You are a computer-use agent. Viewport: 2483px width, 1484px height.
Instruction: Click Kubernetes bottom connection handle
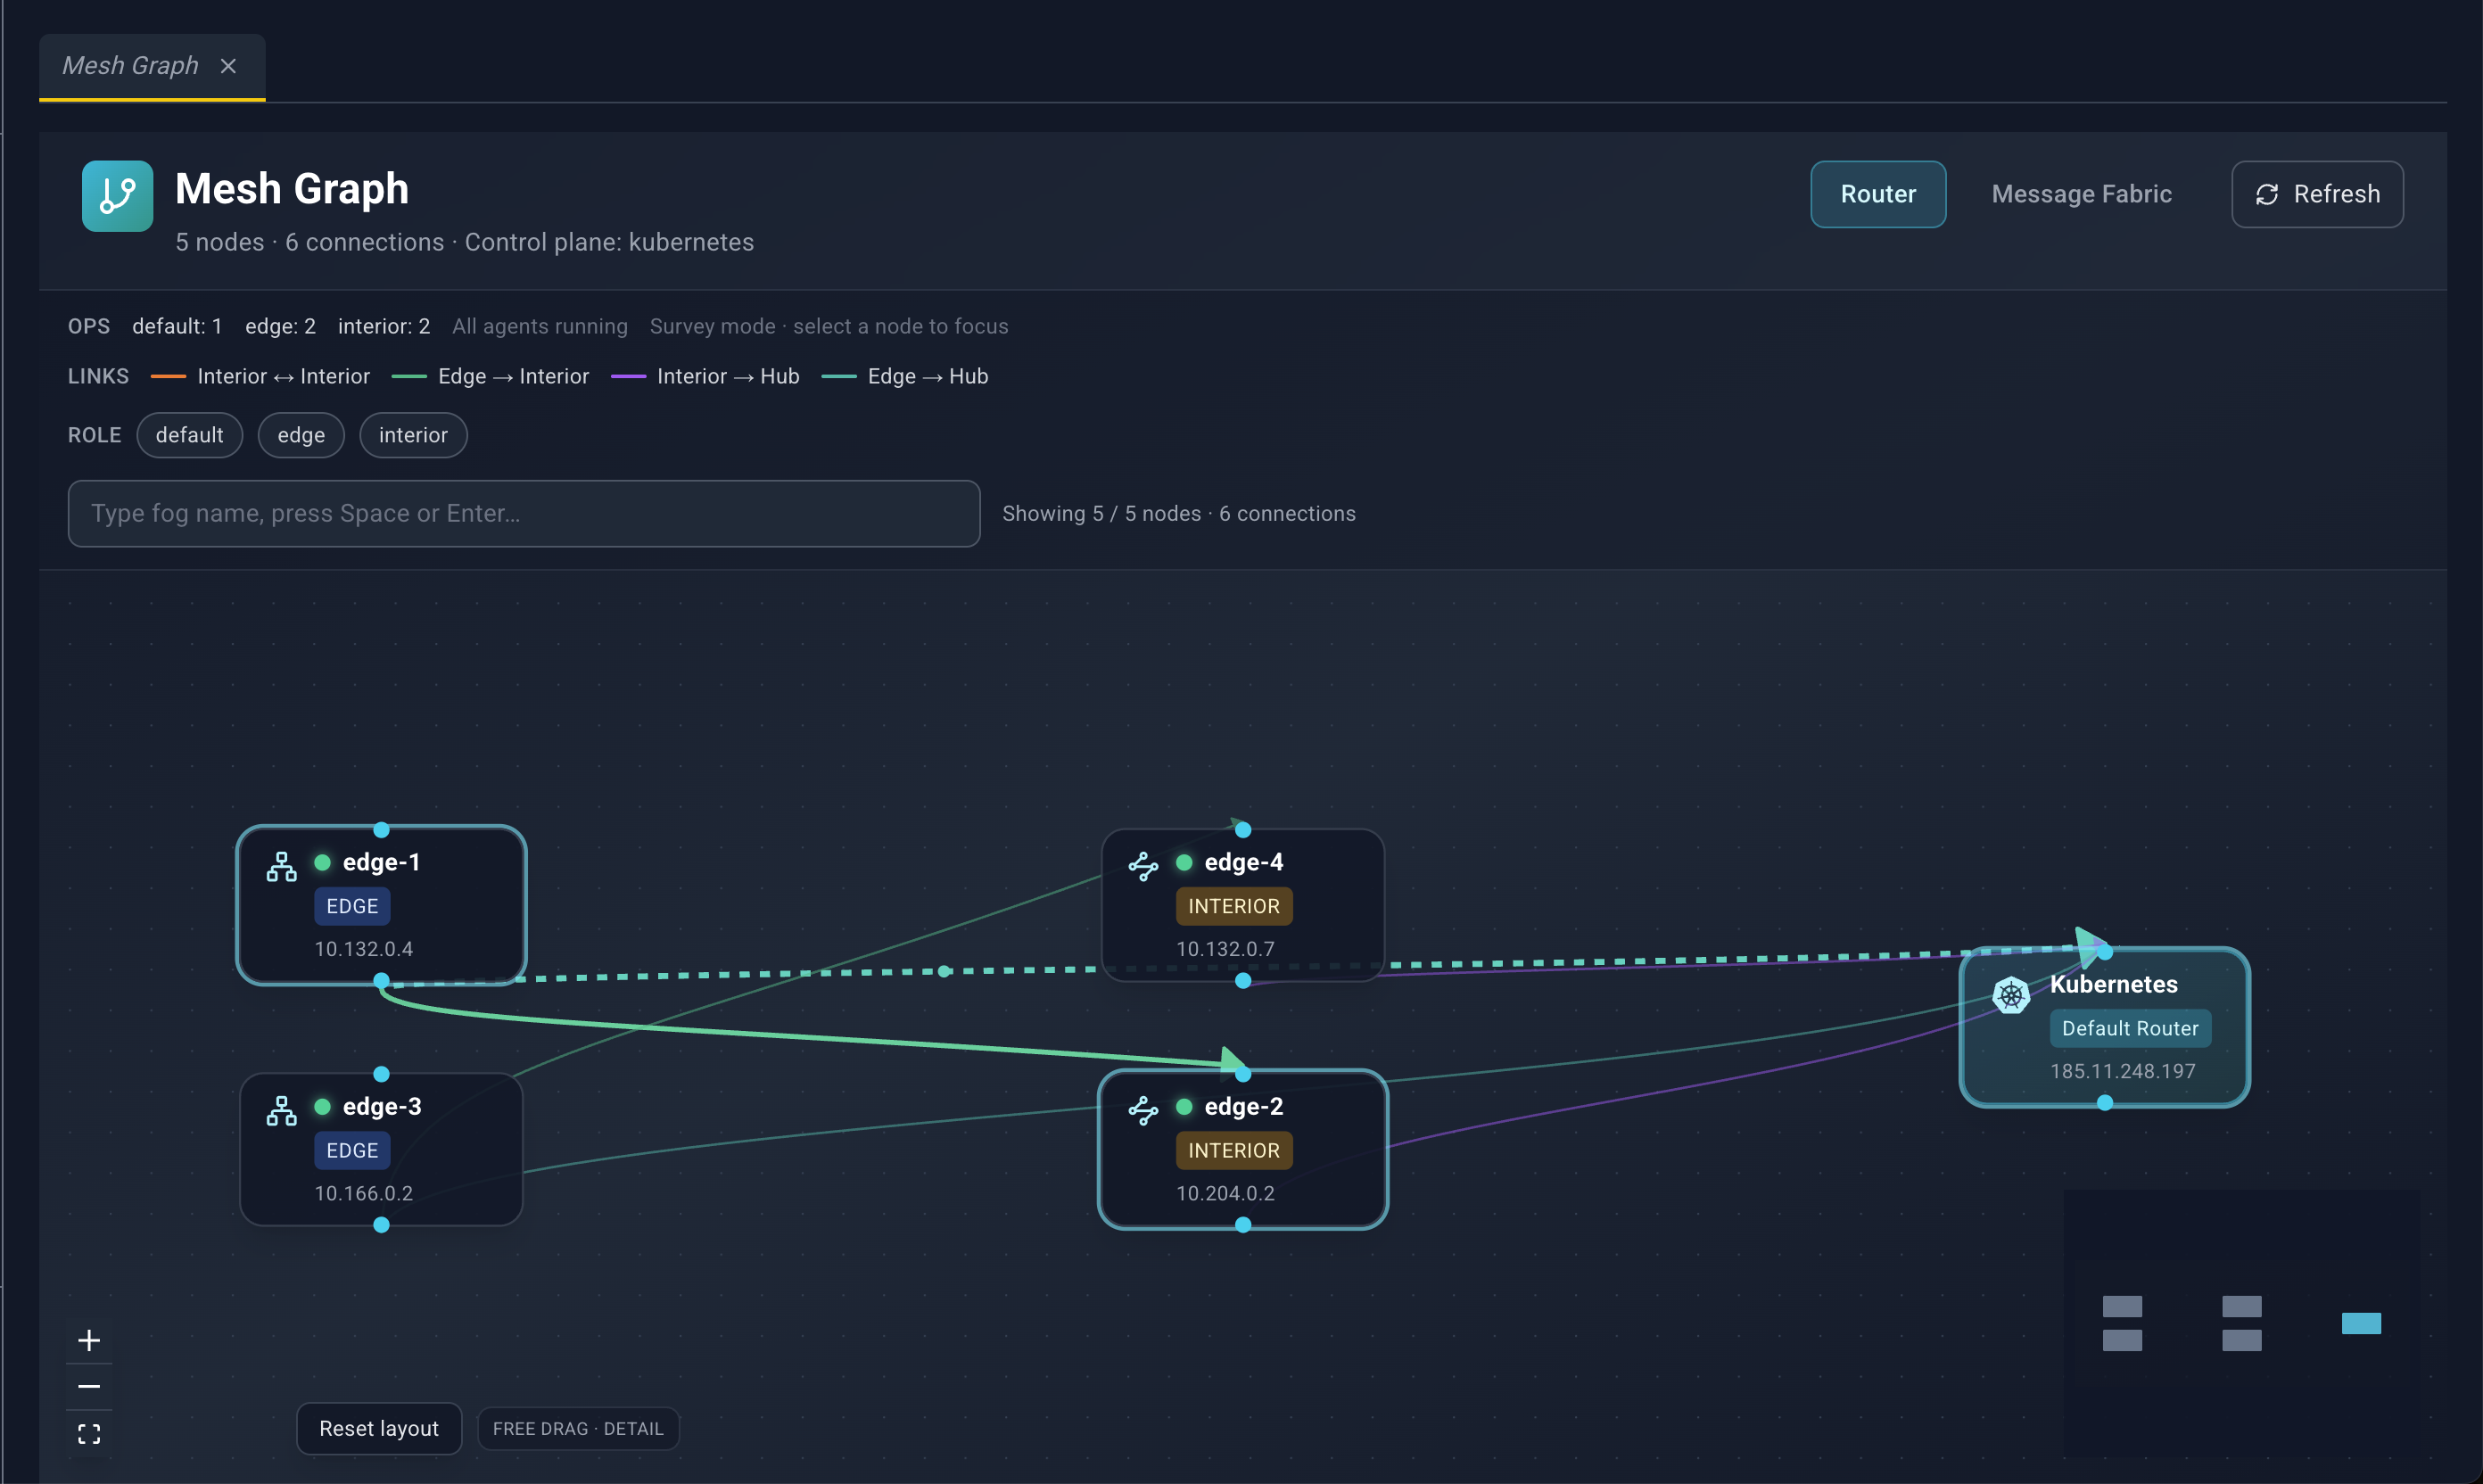(2105, 1103)
